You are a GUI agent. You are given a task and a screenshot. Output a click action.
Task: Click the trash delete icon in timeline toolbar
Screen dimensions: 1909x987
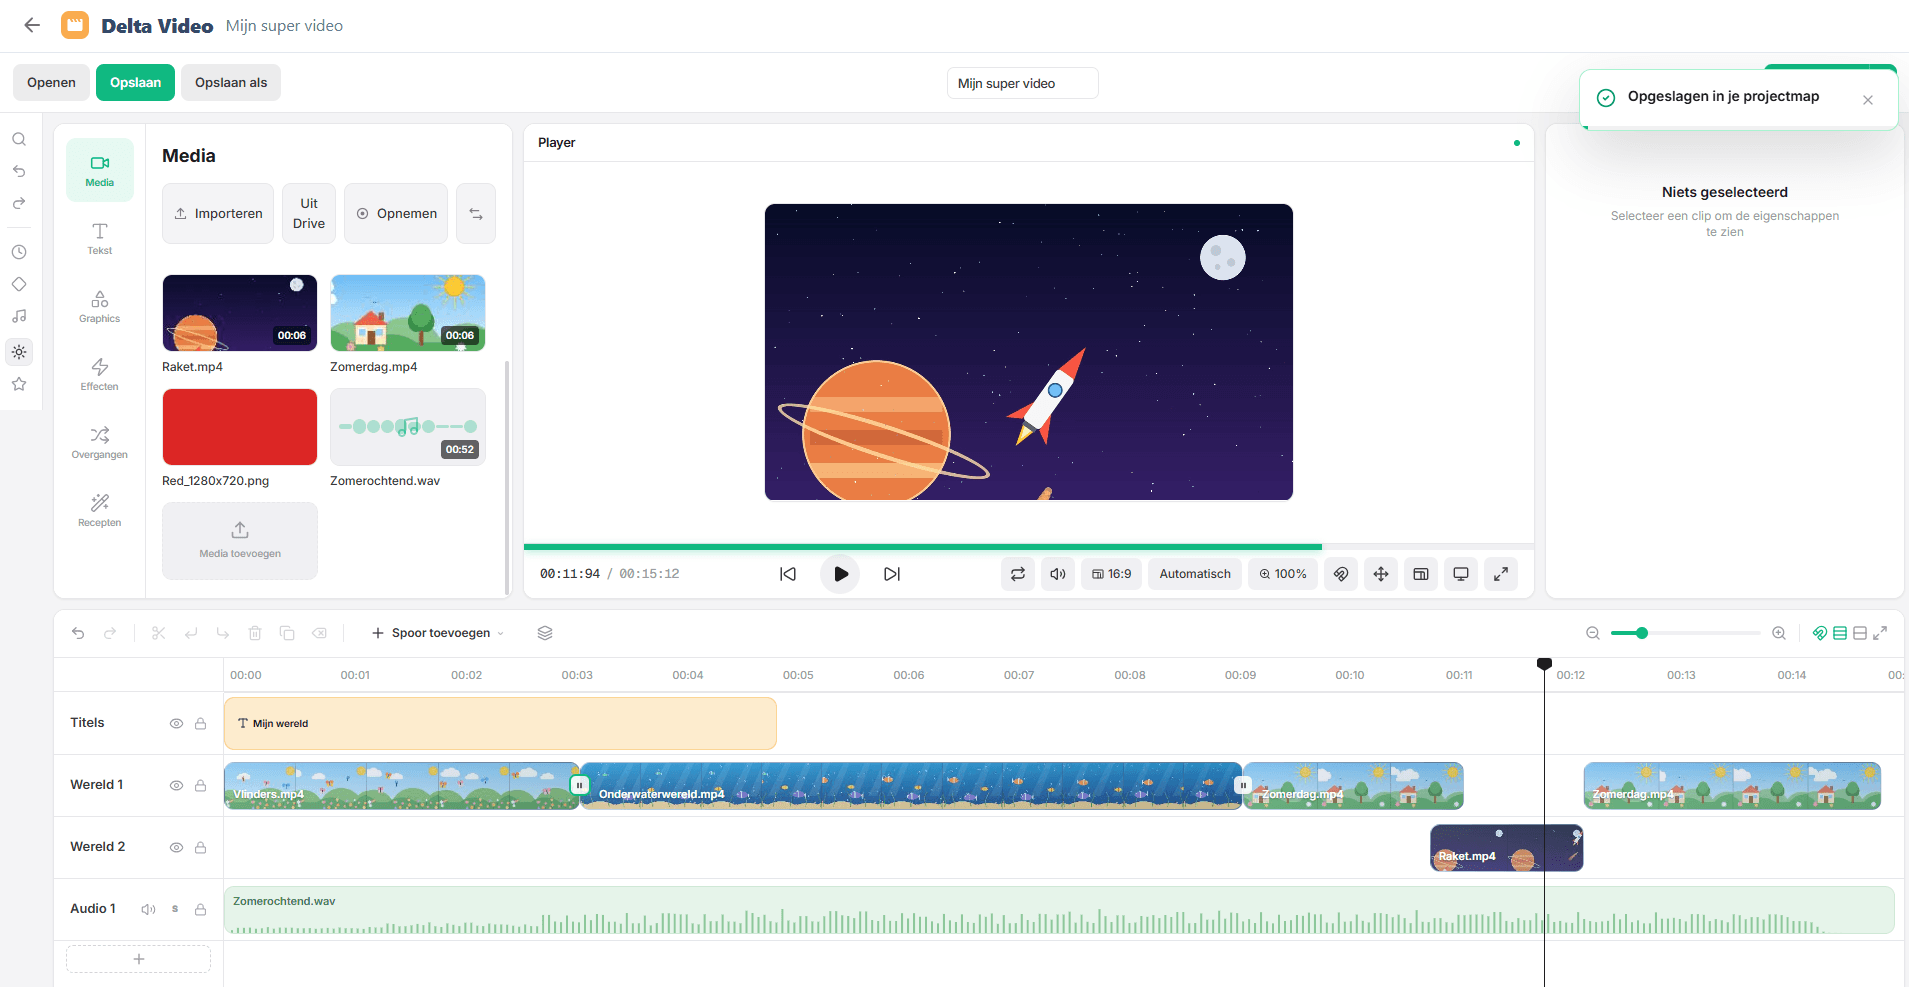(255, 633)
